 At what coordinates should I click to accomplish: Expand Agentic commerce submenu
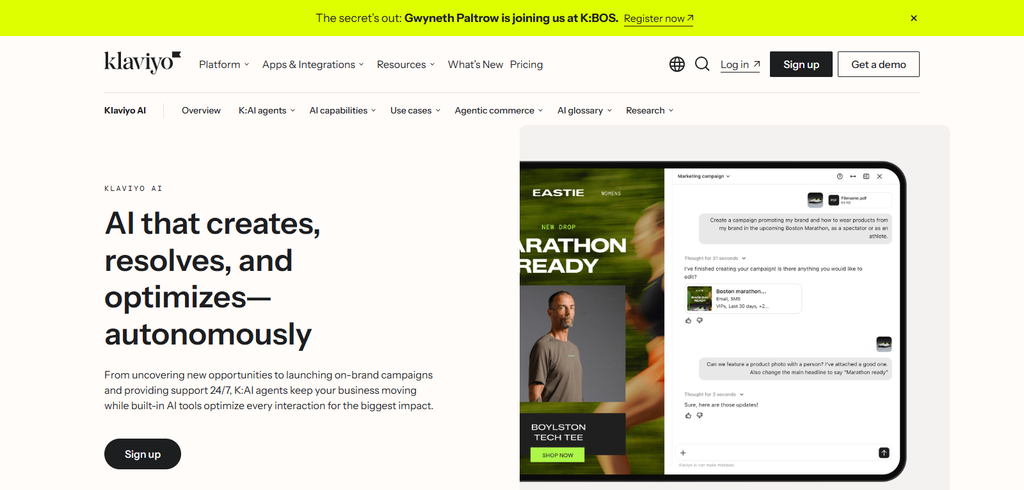pos(499,110)
